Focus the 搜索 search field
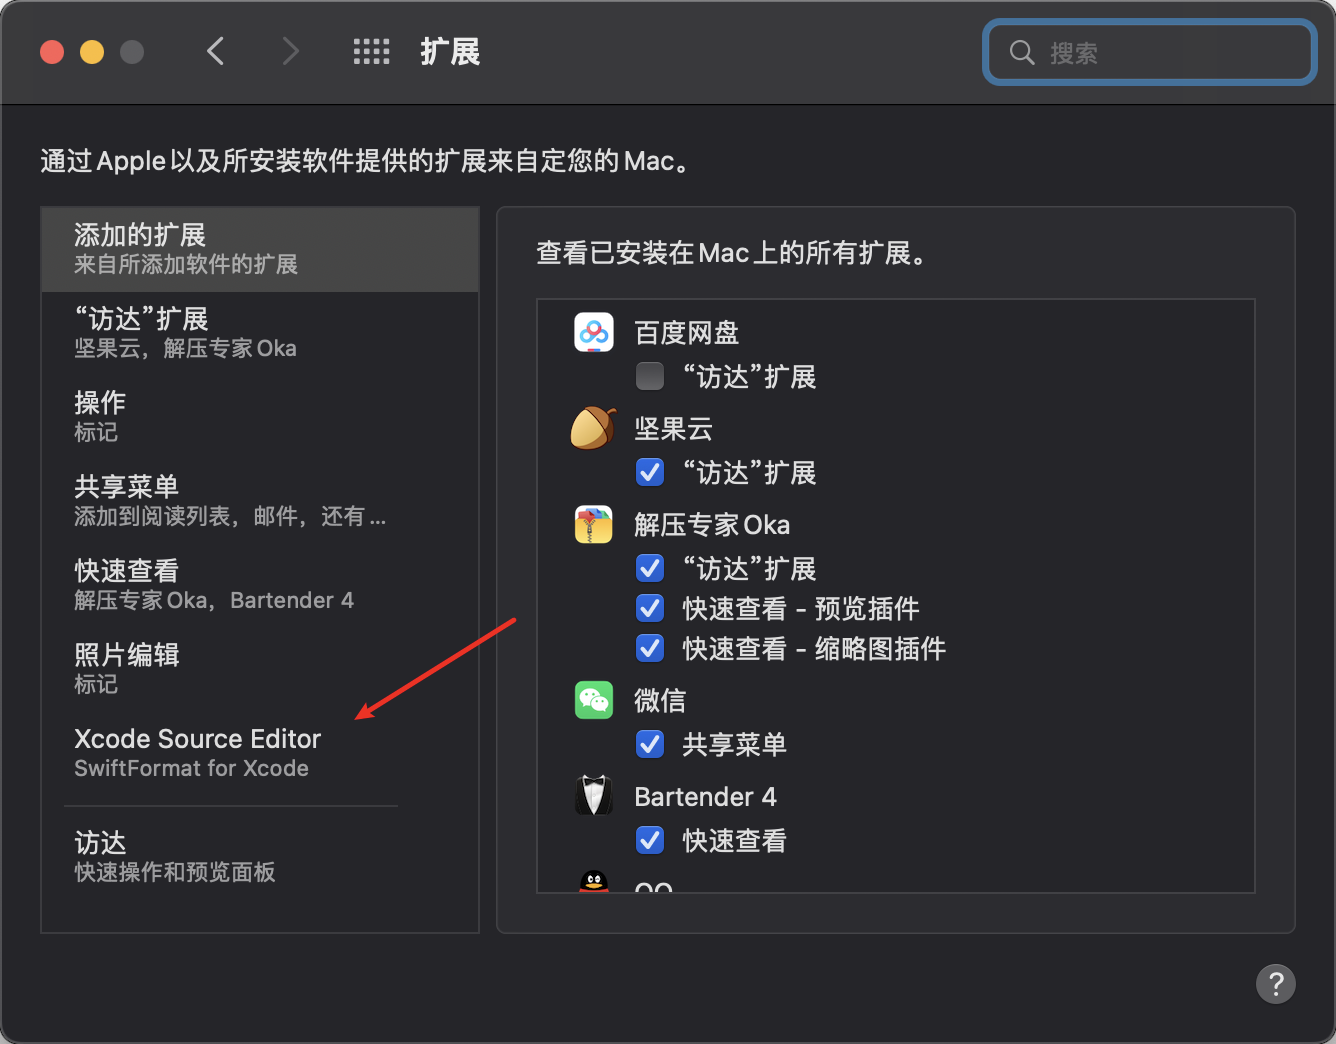The height and width of the screenshot is (1044, 1336). pyautogui.click(x=1150, y=52)
